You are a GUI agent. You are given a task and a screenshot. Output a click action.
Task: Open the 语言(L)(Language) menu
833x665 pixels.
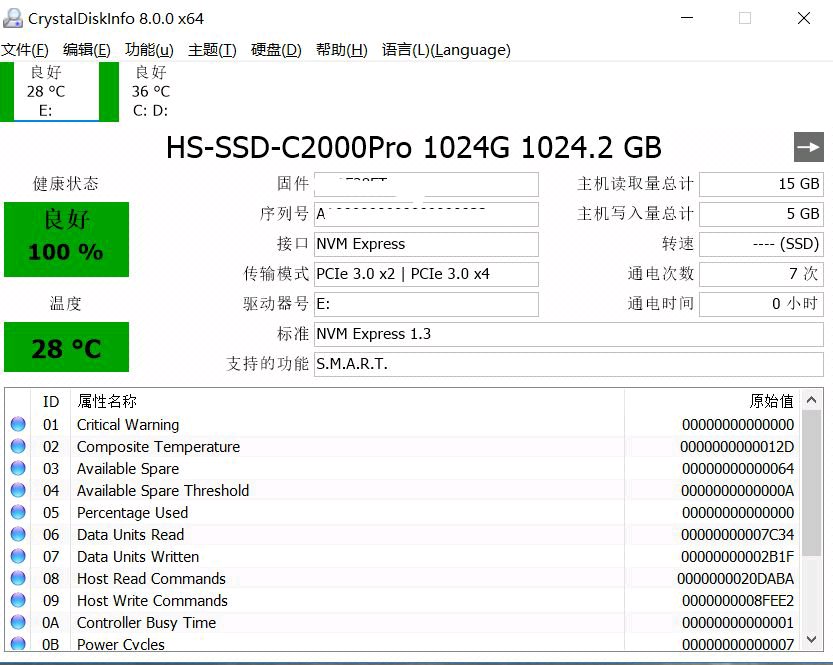click(x=446, y=50)
